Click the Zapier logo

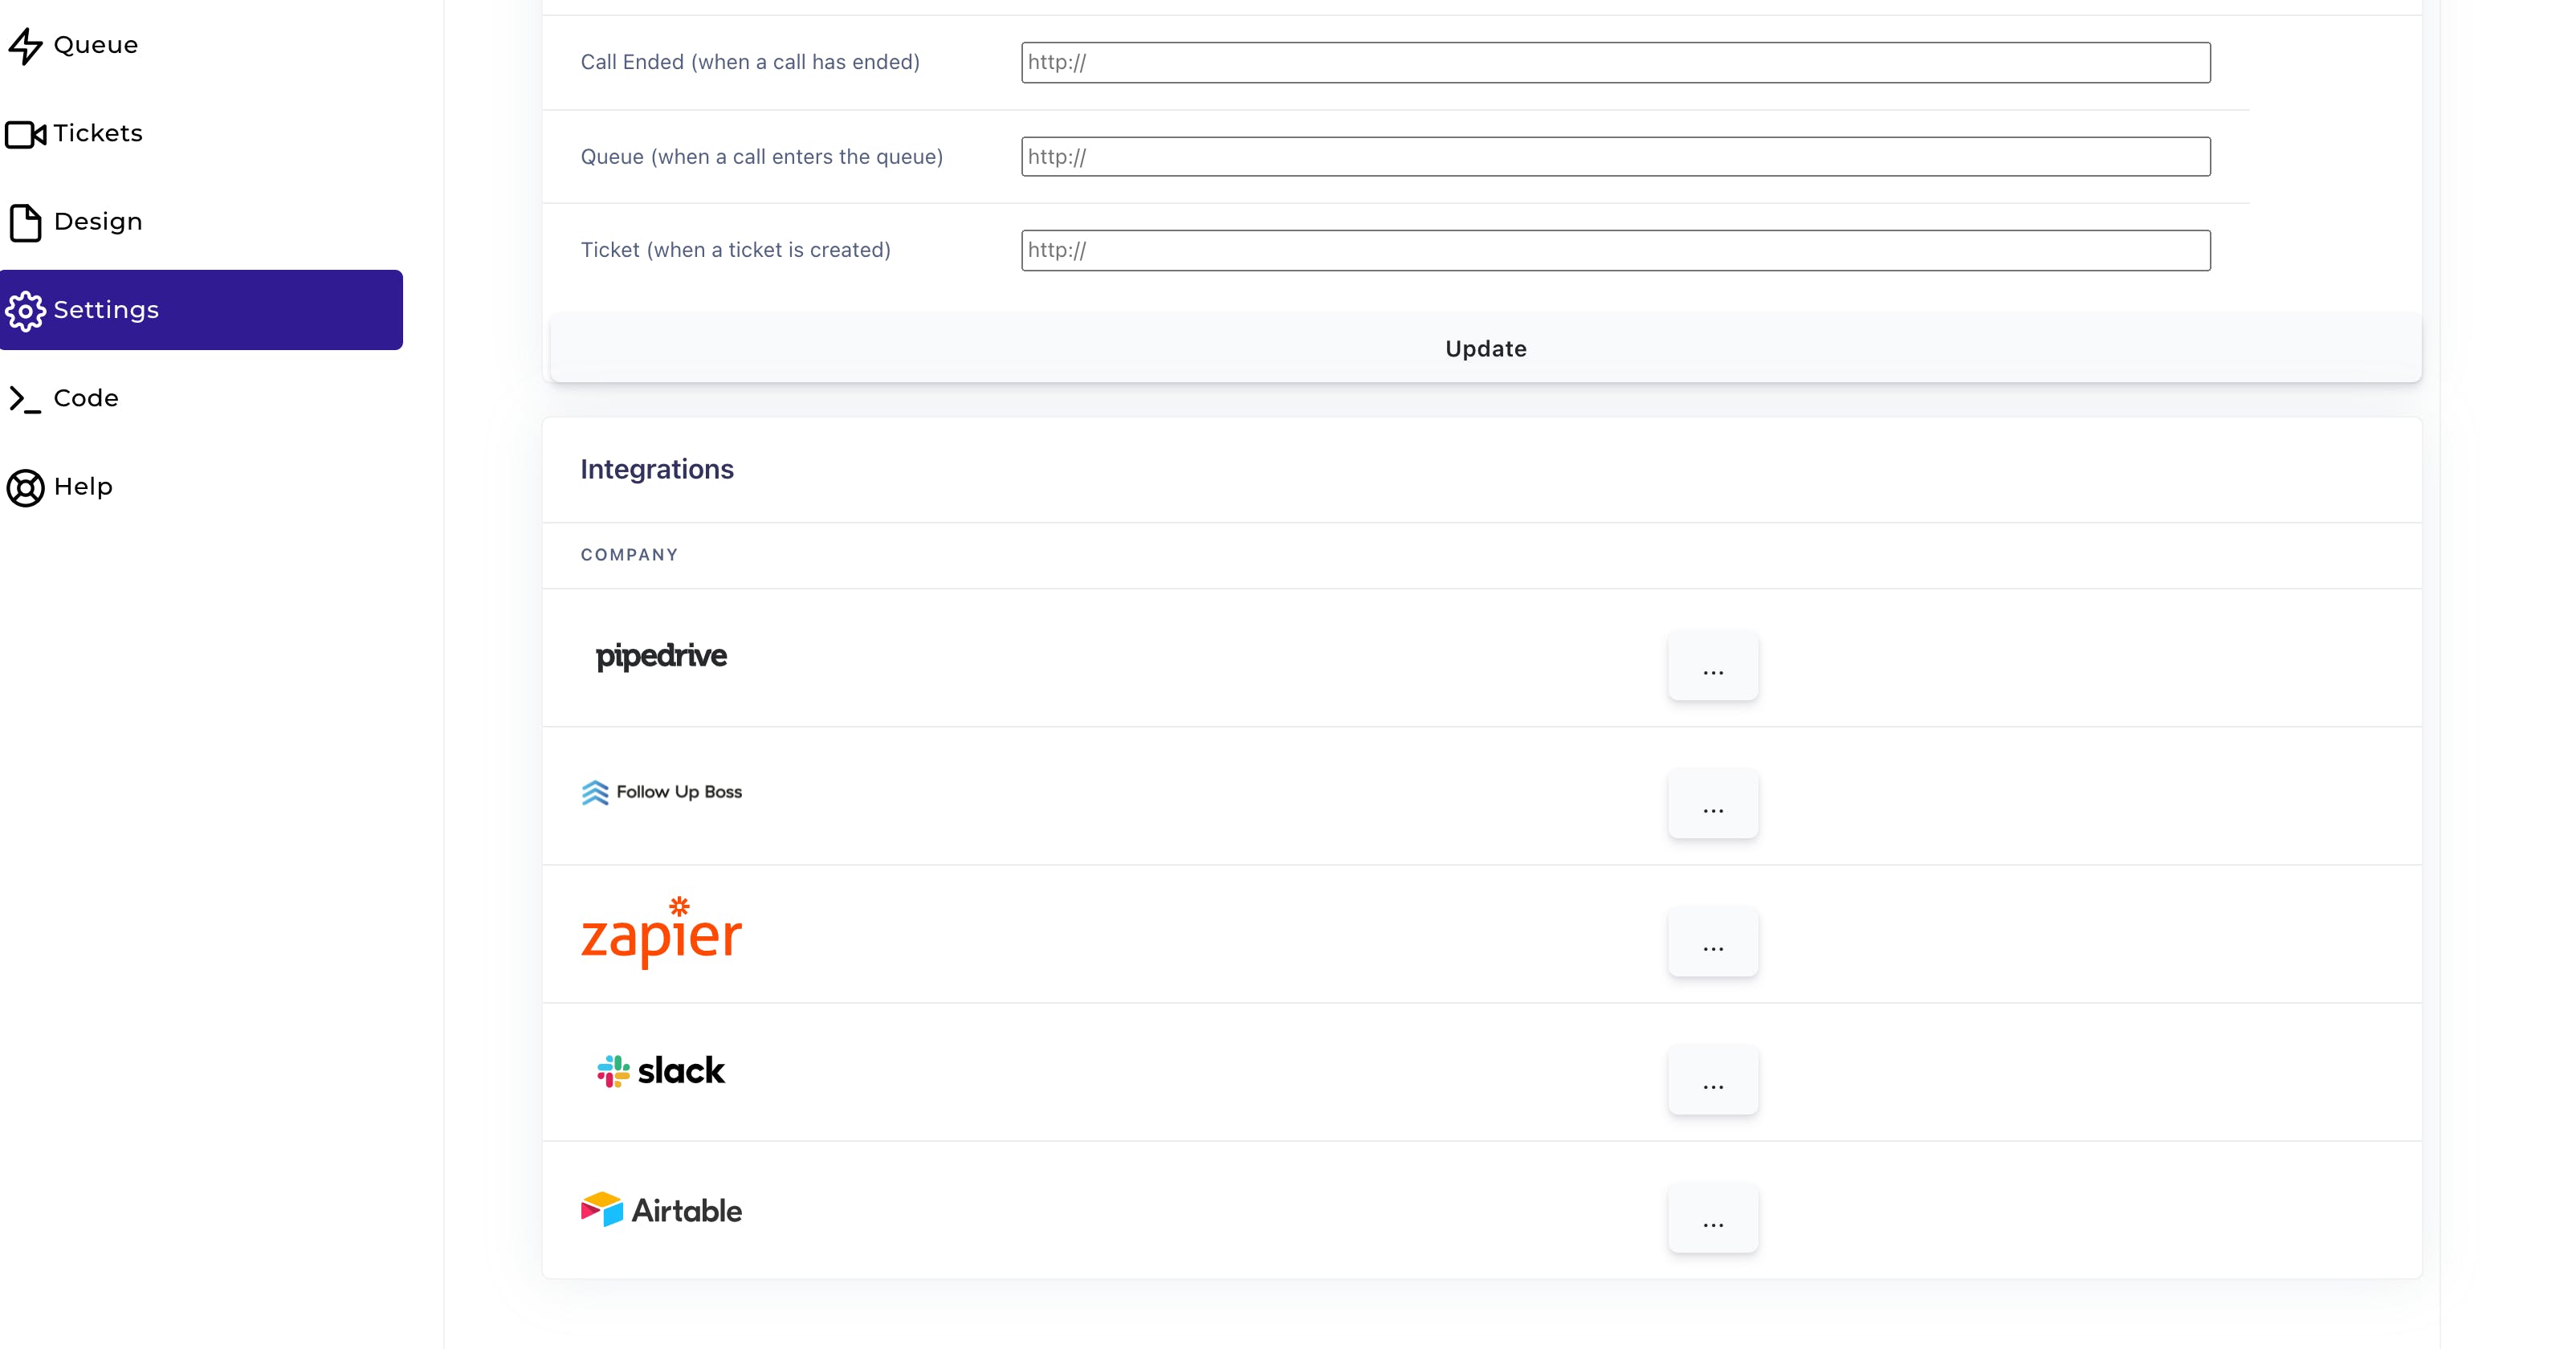click(x=661, y=934)
